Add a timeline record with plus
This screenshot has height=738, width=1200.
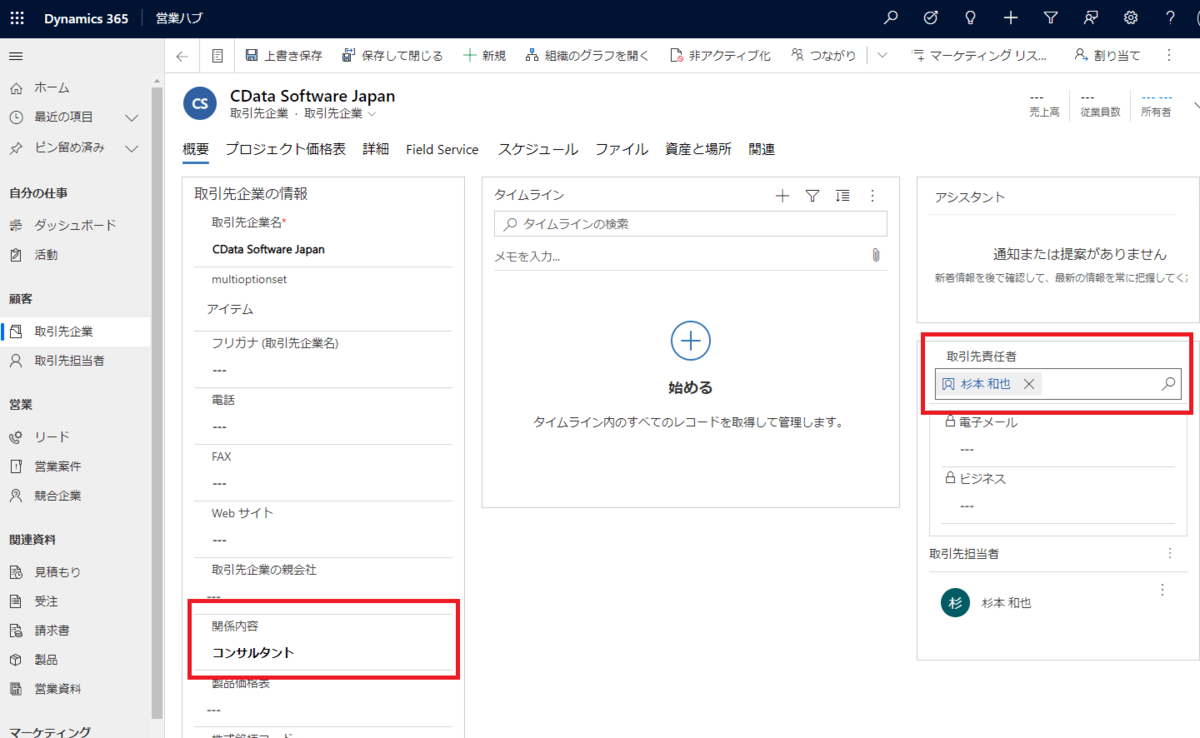782,196
